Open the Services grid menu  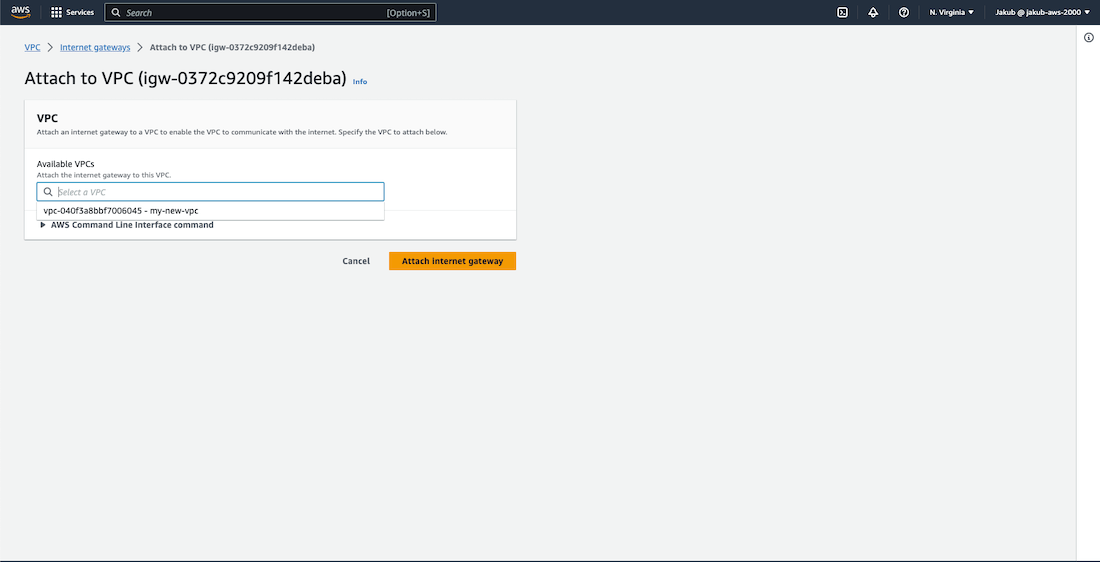point(56,13)
